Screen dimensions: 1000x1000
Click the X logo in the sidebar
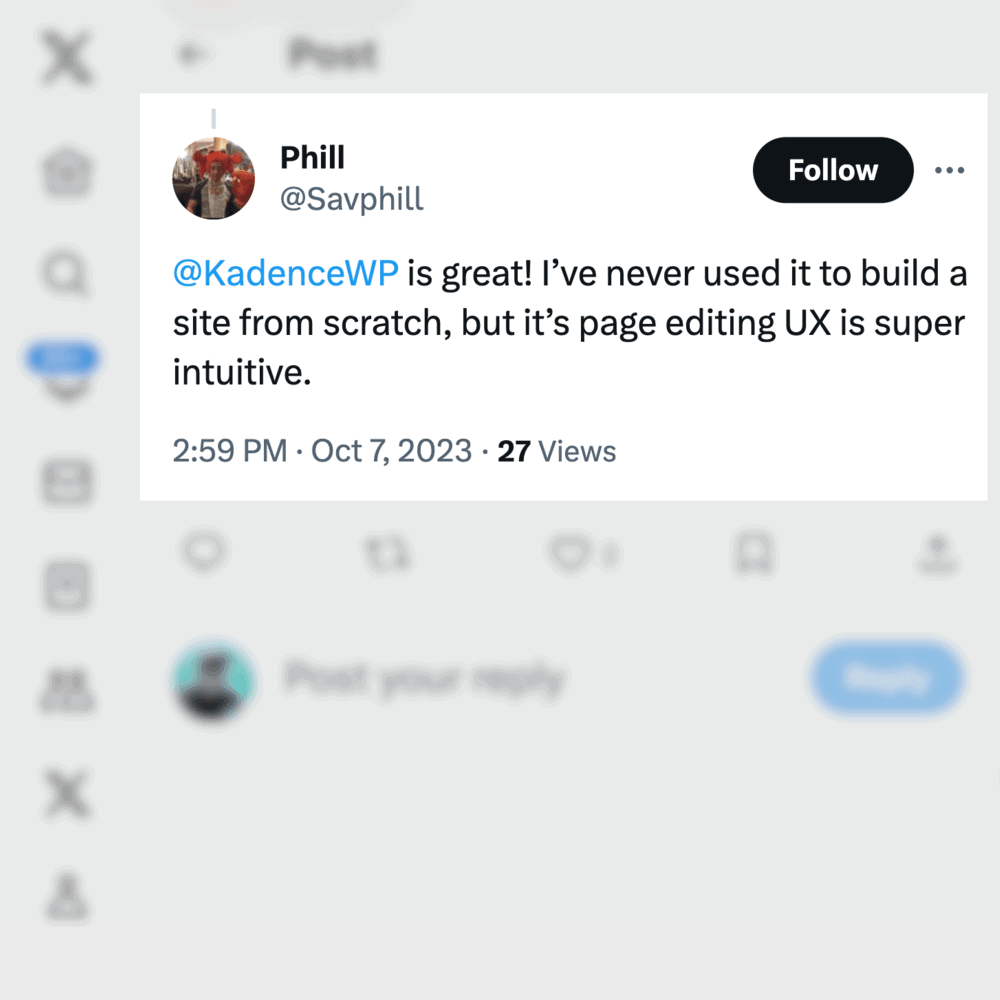(65, 58)
